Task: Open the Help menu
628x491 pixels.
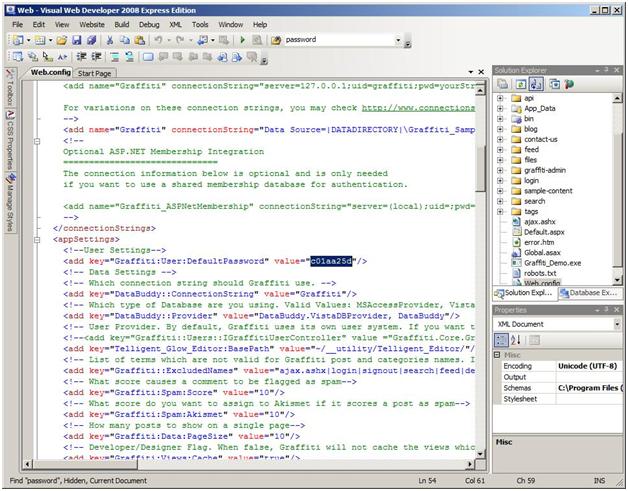Action: point(260,24)
